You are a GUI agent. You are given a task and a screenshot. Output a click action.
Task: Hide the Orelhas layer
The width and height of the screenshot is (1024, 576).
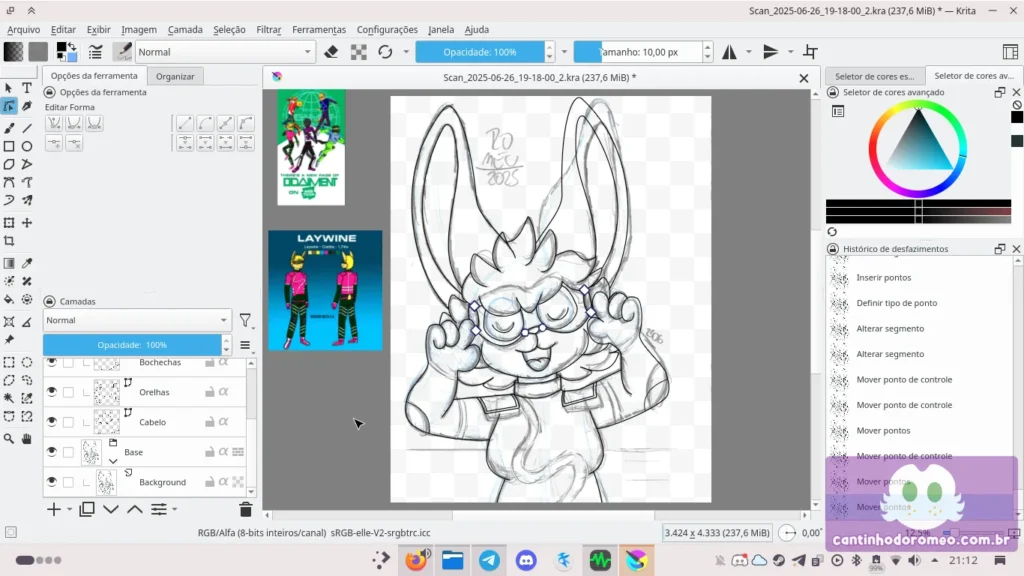point(52,392)
